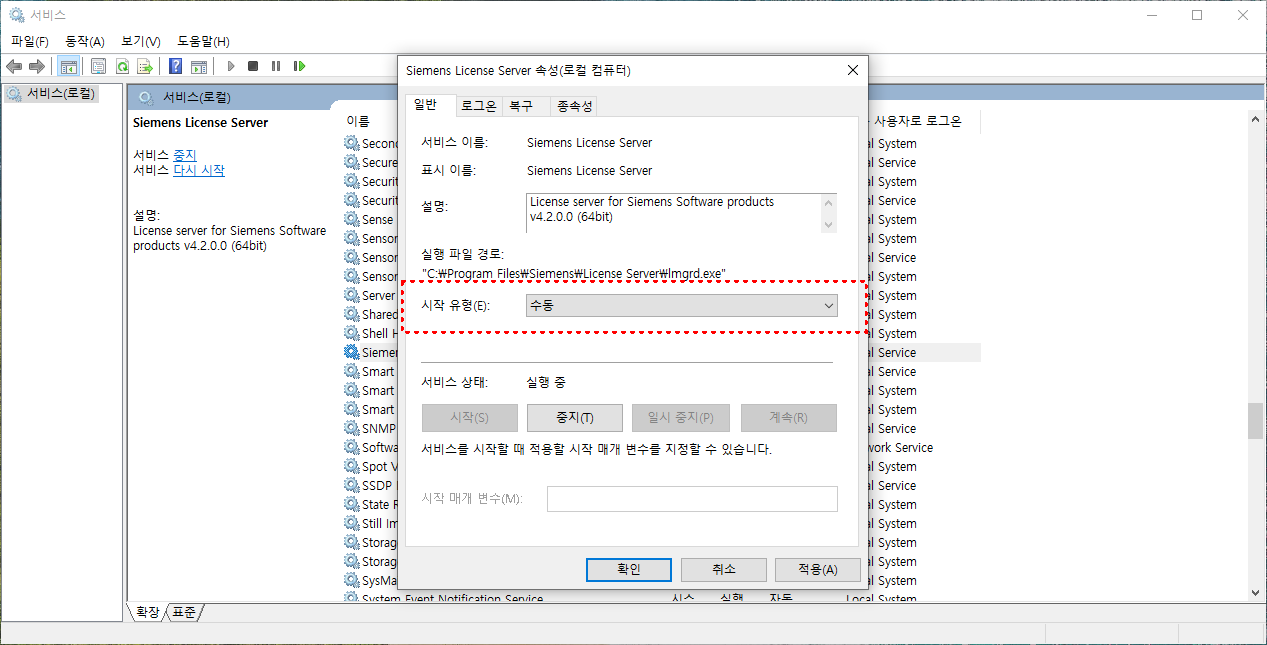Open the blue Help question-mark icon
Image resolution: width=1267 pixels, height=645 pixels.
pos(175,66)
